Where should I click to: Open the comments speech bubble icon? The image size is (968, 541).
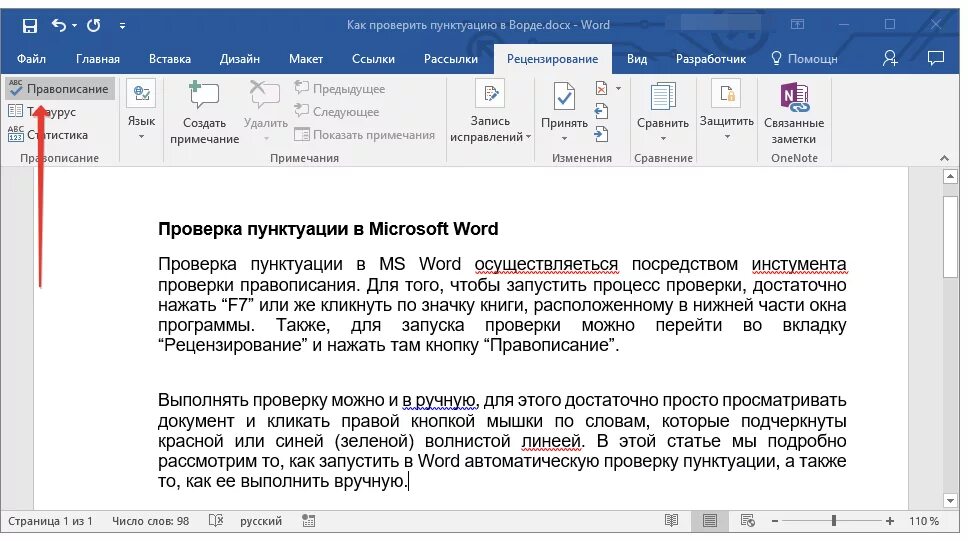pyautogui.click(x=936, y=59)
